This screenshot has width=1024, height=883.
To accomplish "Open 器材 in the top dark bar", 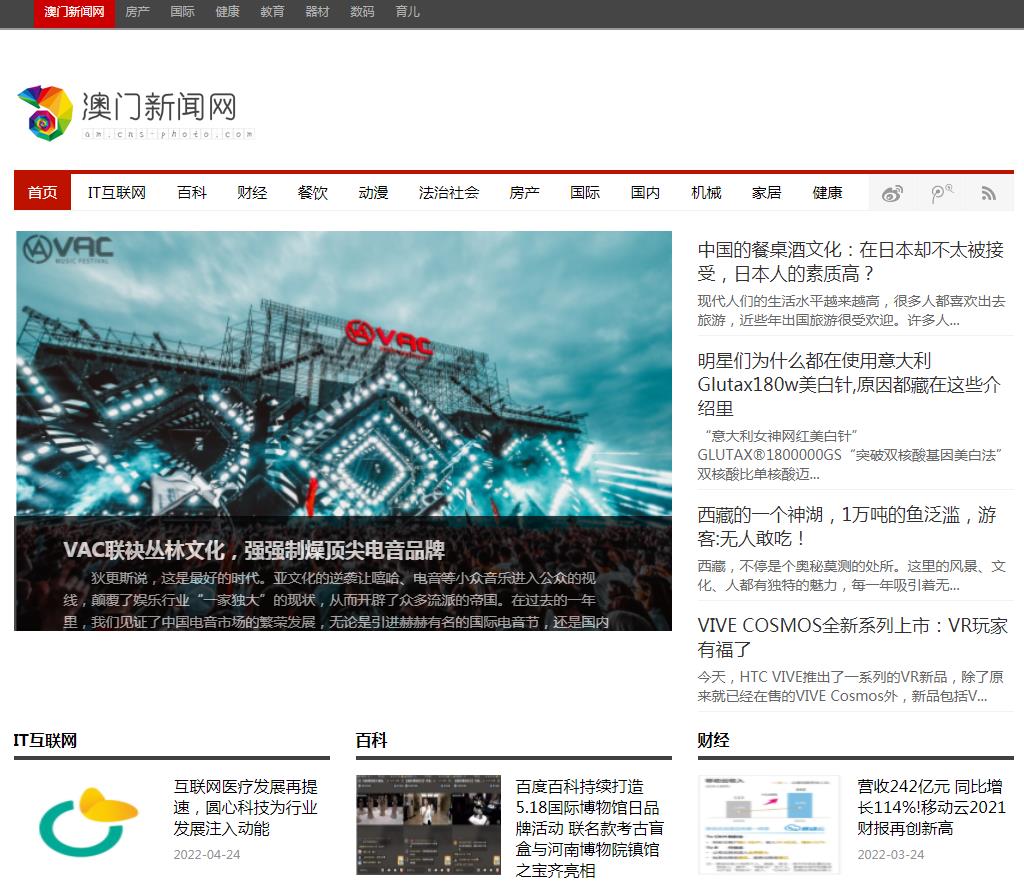I will [317, 12].
